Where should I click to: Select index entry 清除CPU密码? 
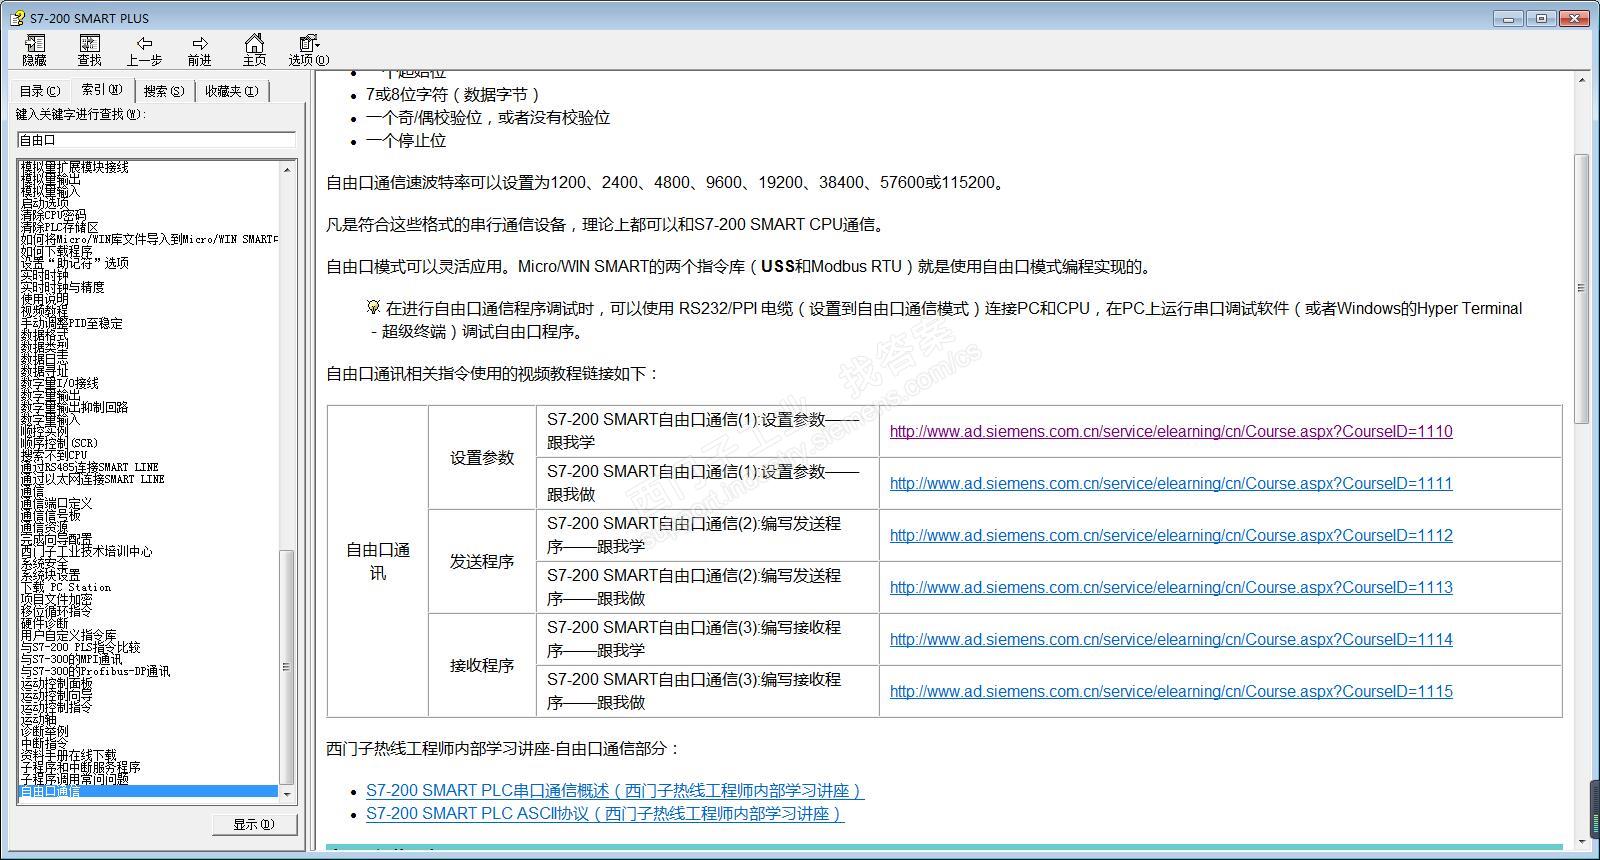click(53, 215)
